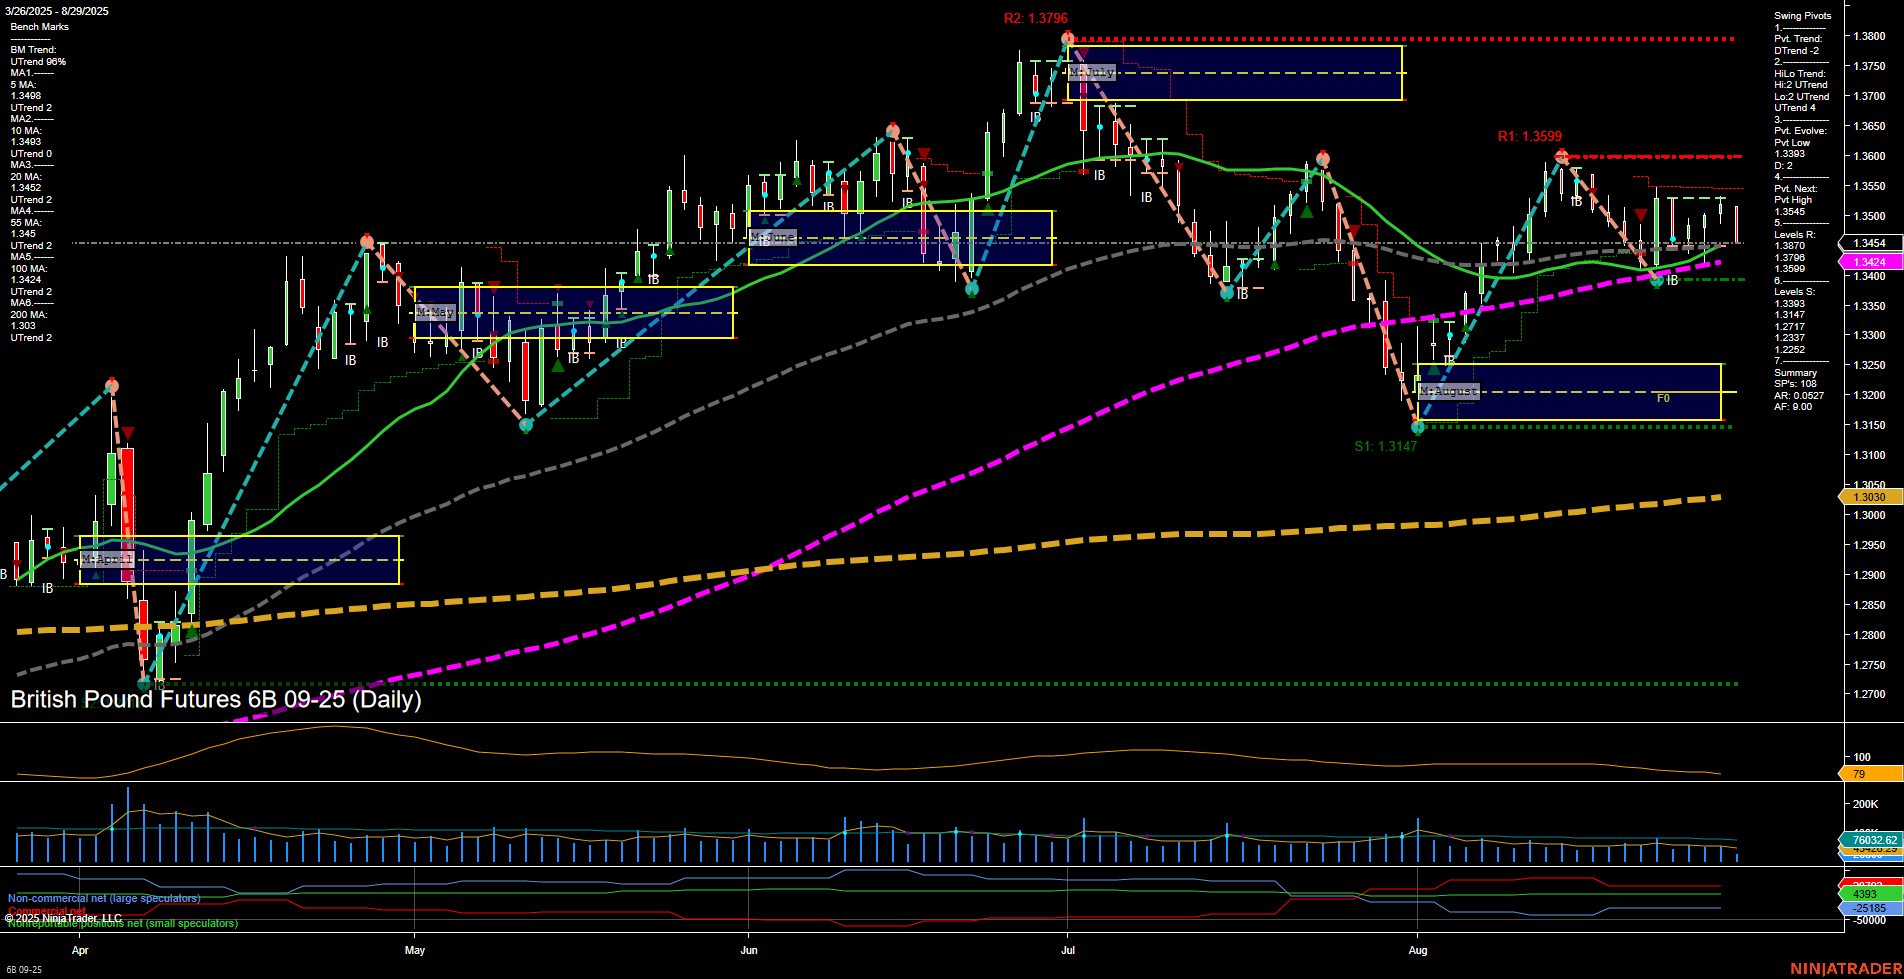Click the 20 MA: label
1904x979 pixels.
click(x=26, y=177)
